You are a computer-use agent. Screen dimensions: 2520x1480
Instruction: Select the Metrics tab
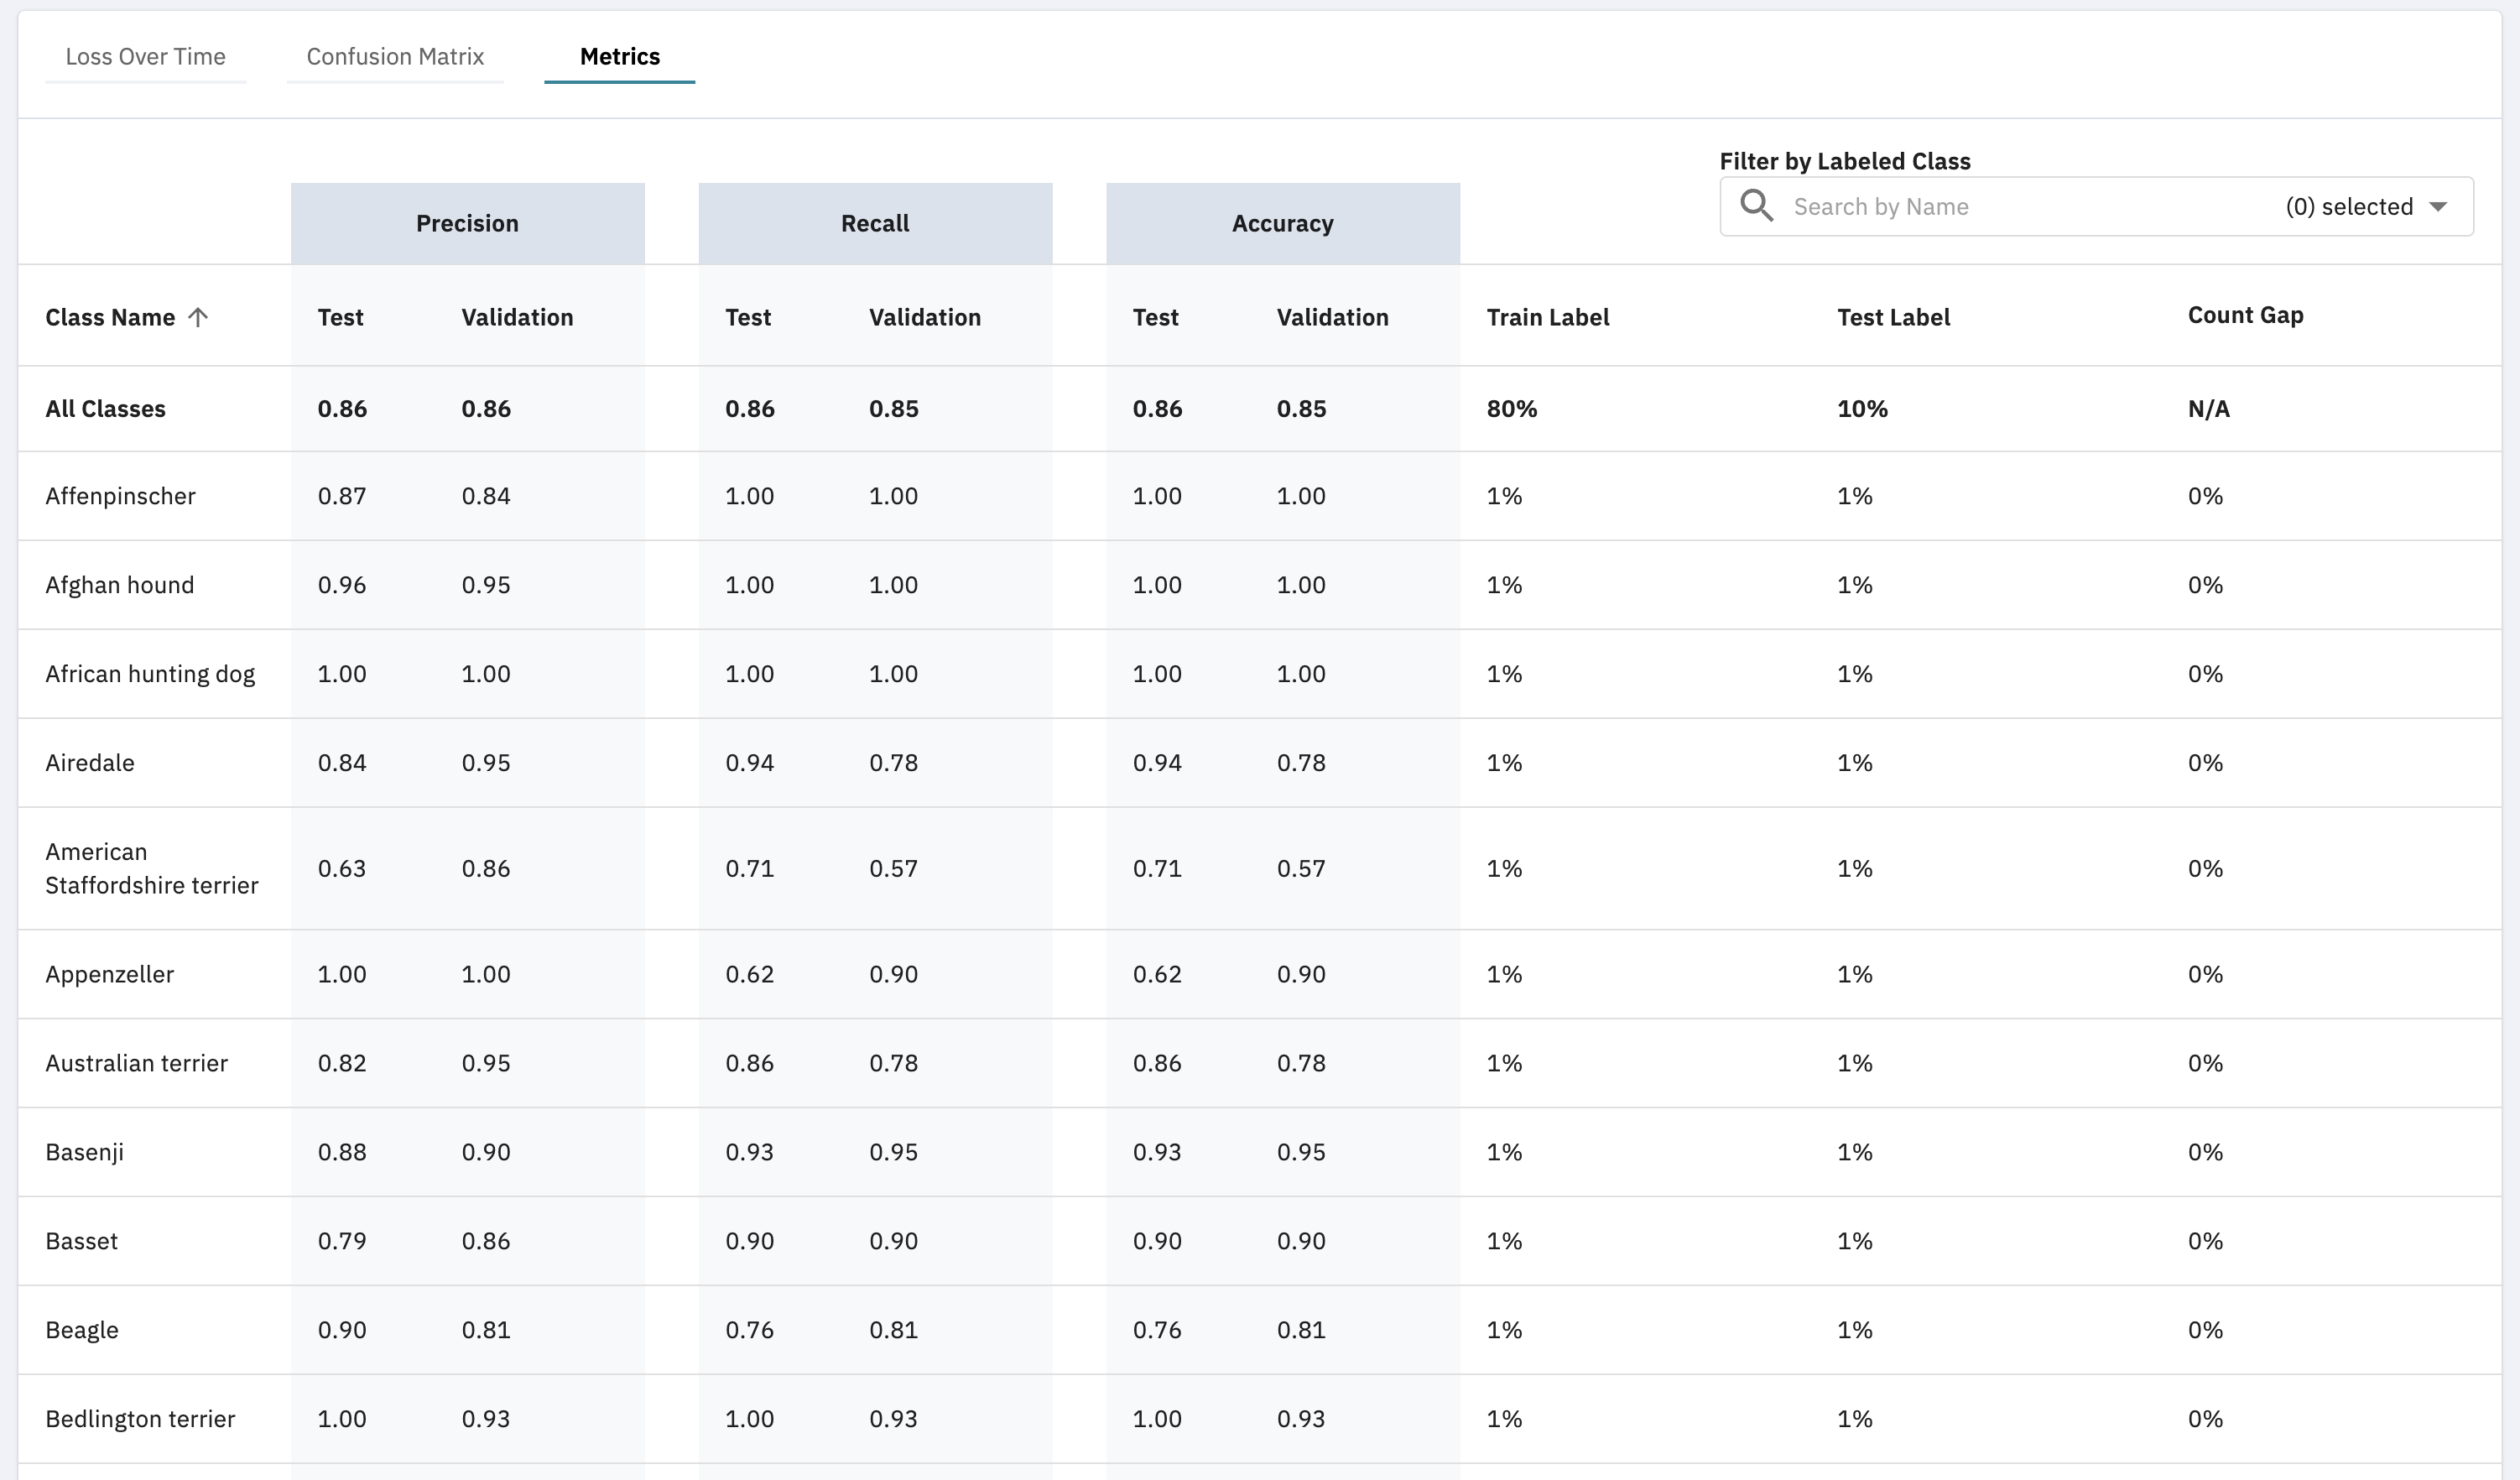click(x=619, y=57)
